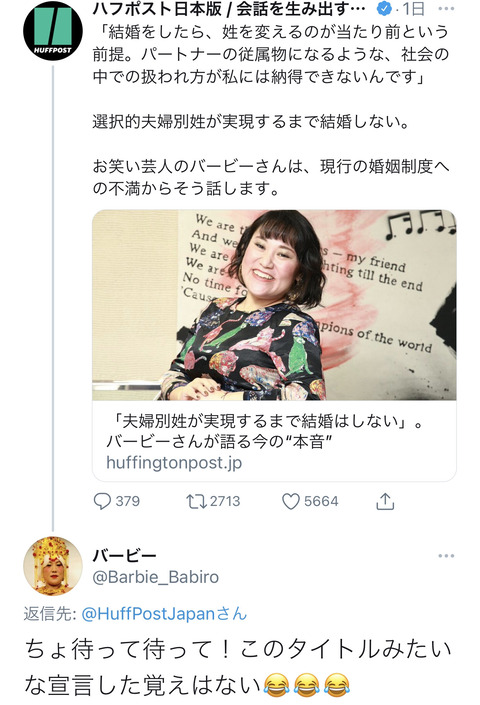Viewport: 480px width, 705px height.
Task: Open the HuffPost profile avatar
Action: [53, 30]
